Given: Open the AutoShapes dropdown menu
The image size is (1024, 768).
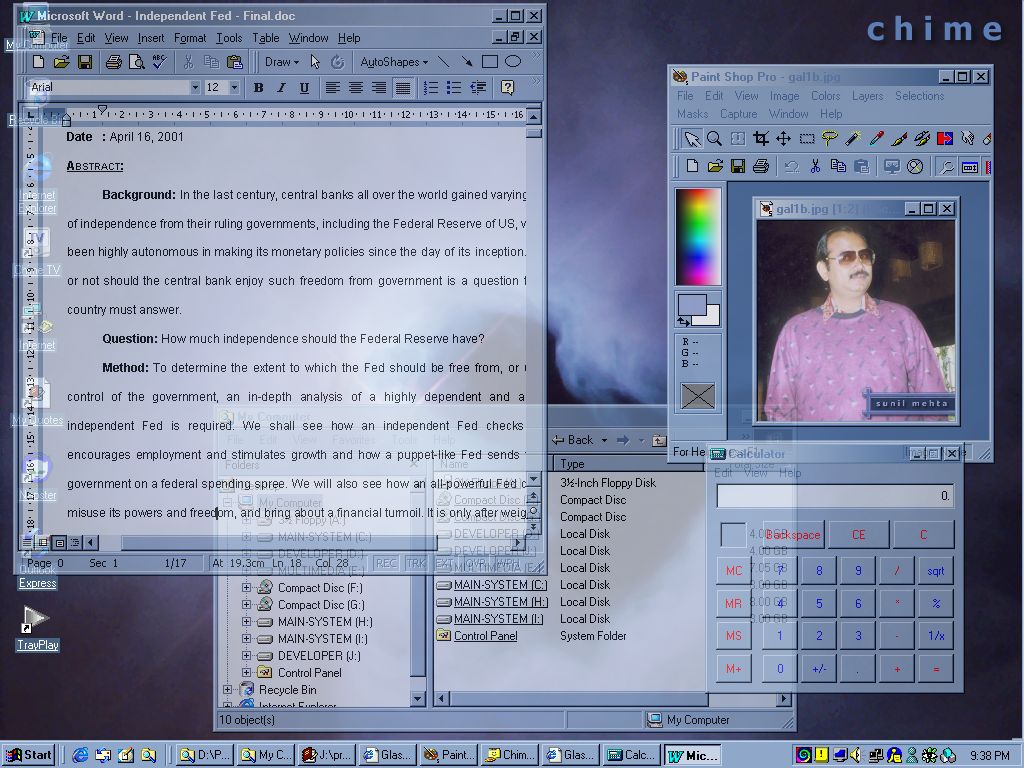Looking at the screenshot, I should point(393,62).
